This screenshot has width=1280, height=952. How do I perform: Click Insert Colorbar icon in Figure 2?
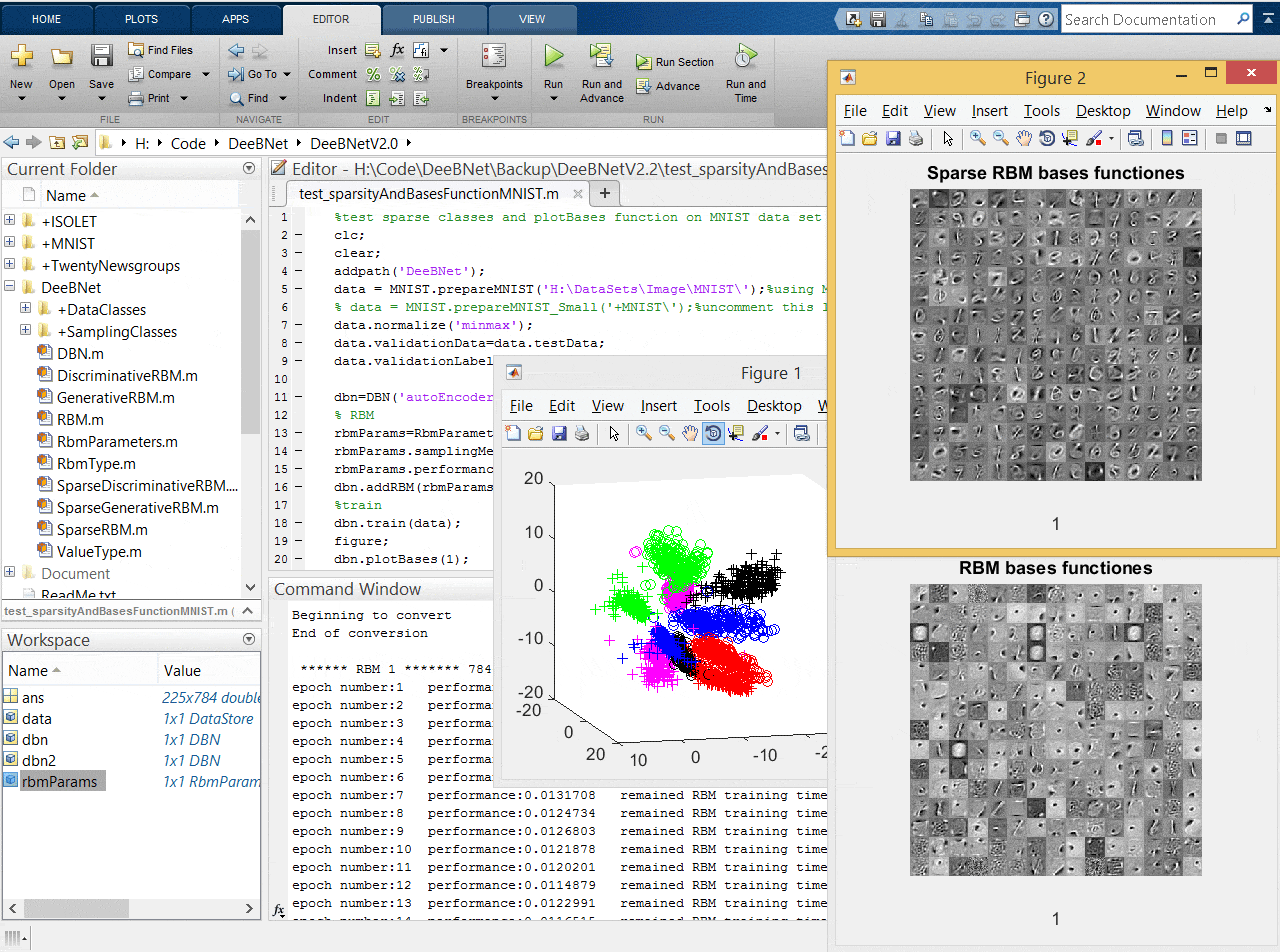[x=1166, y=138]
